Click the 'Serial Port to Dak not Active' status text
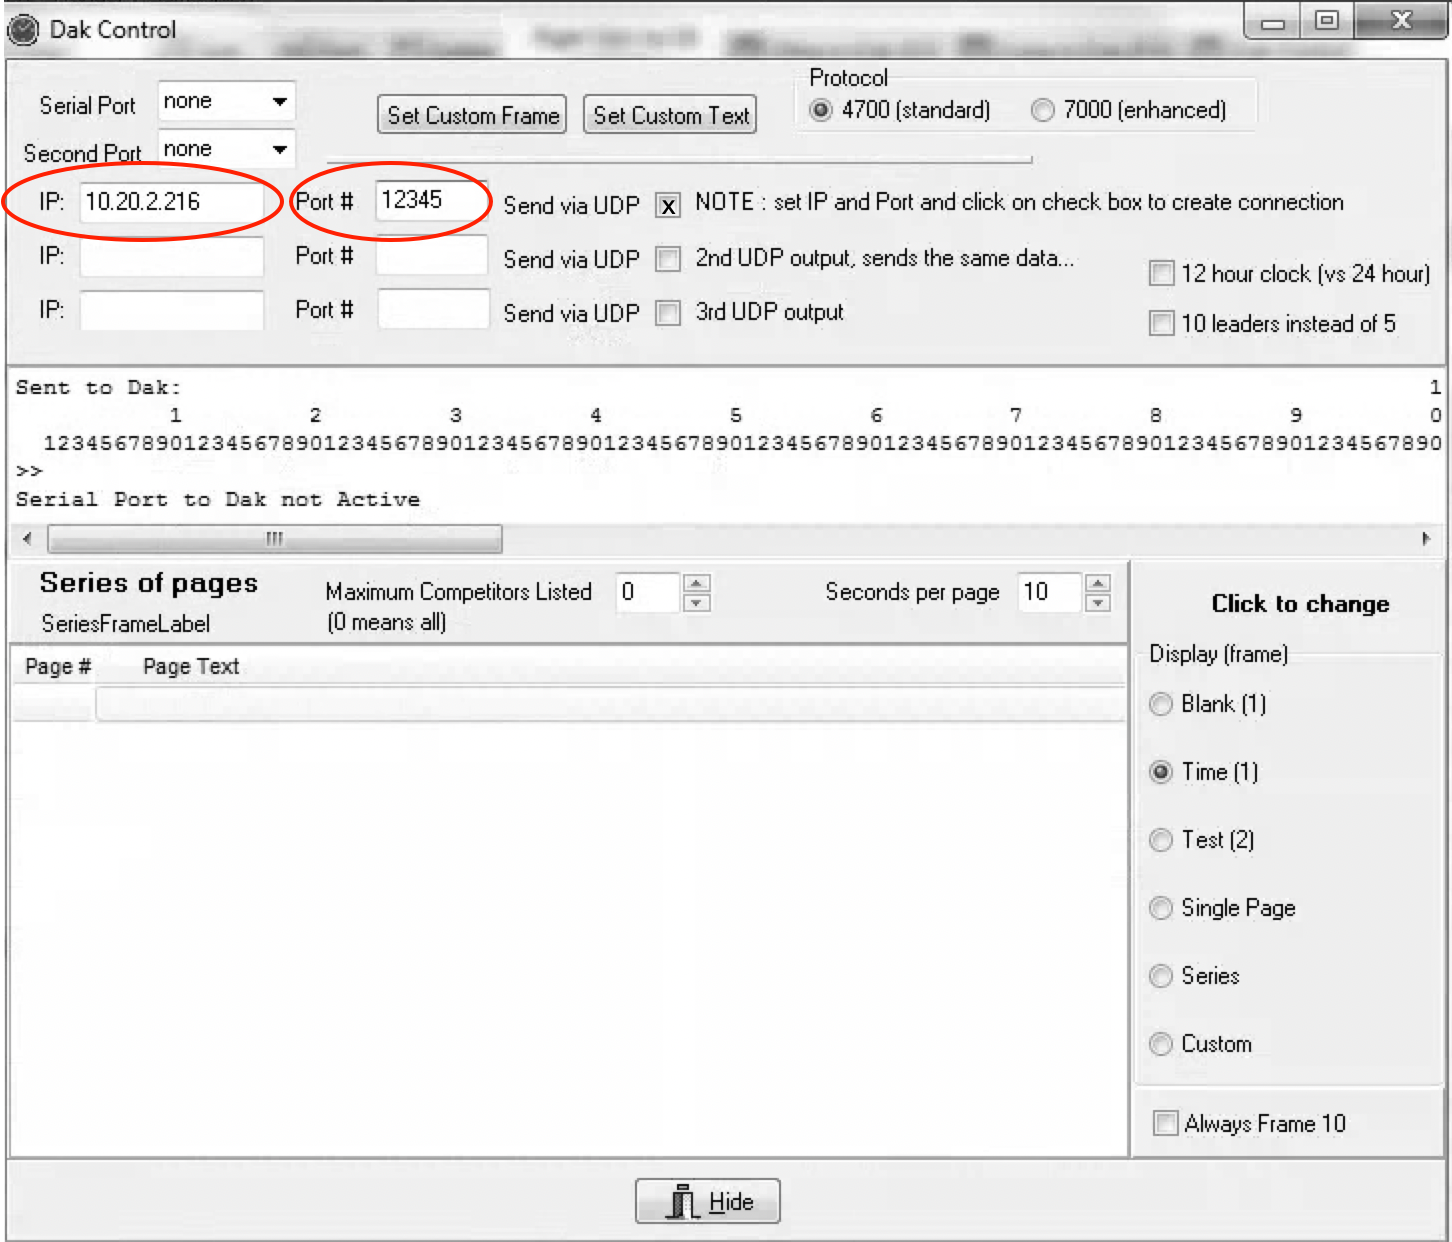This screenshot has width=1452, height=1242. pos(218,499)
